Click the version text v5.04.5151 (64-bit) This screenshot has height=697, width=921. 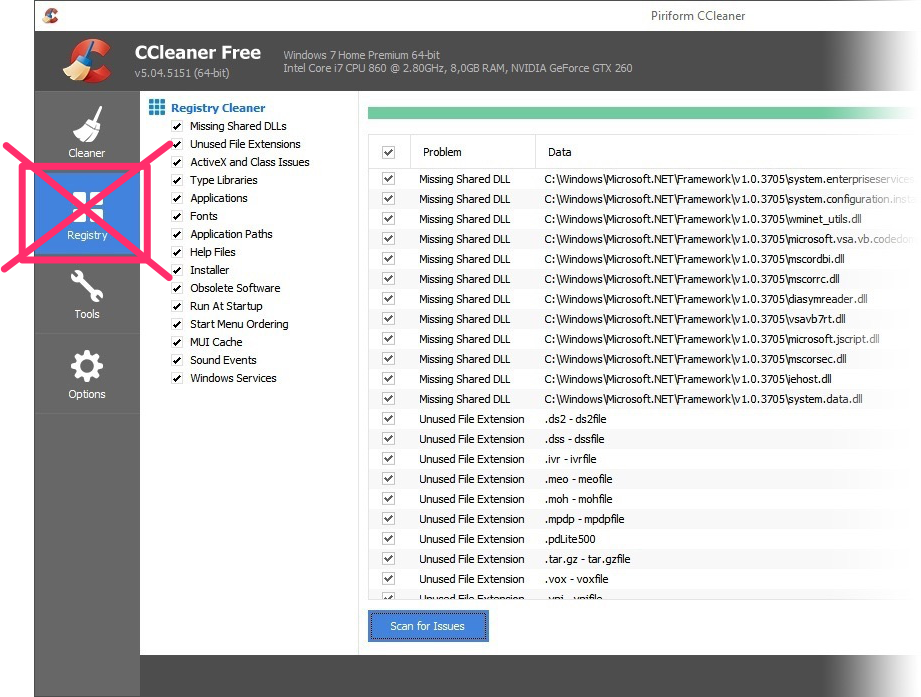point(182,73)
